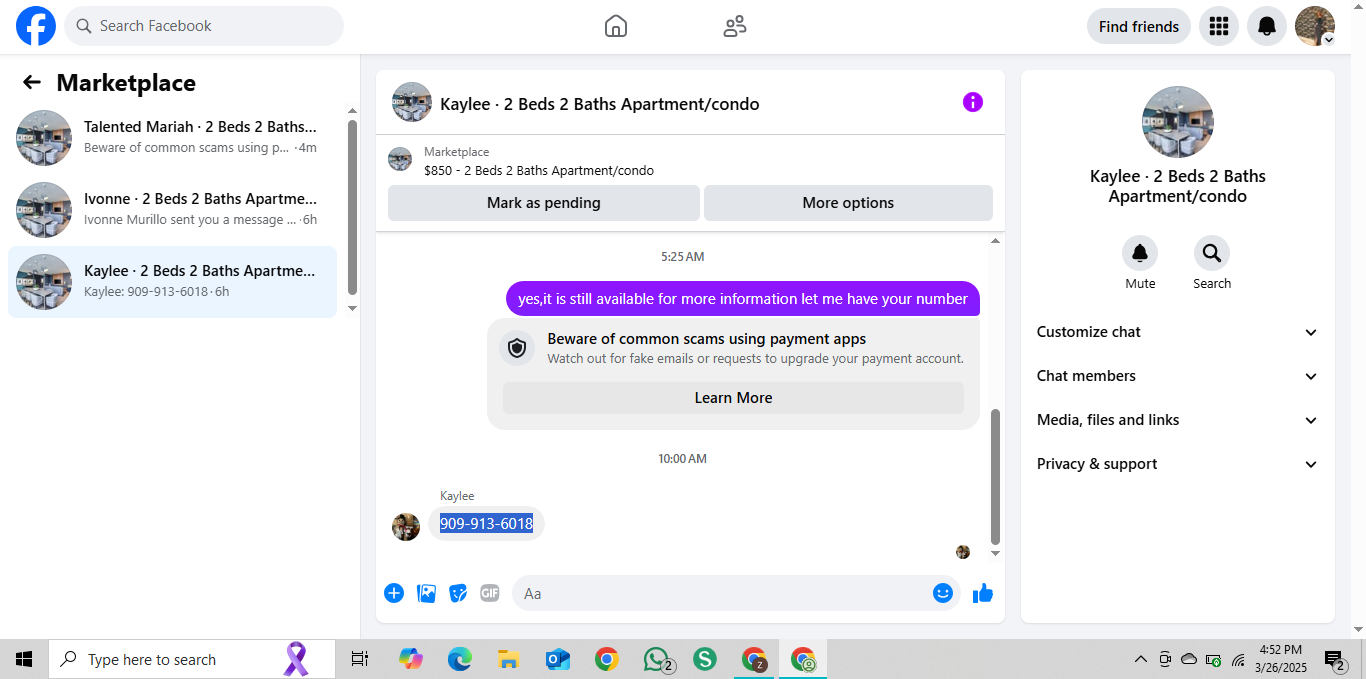1366x679 pixels.
Task: Send a thumbs-up like
Action: [x=983, y=593]
